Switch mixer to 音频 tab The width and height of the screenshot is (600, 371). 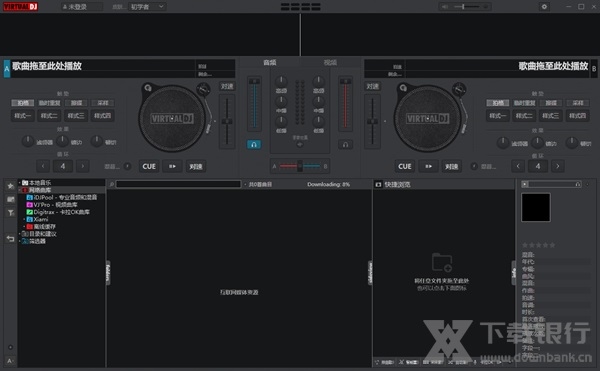270,62
